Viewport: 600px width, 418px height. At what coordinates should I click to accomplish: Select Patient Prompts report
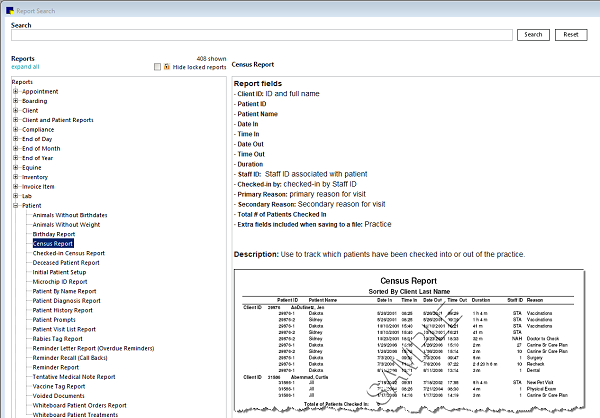pos(54,320)
